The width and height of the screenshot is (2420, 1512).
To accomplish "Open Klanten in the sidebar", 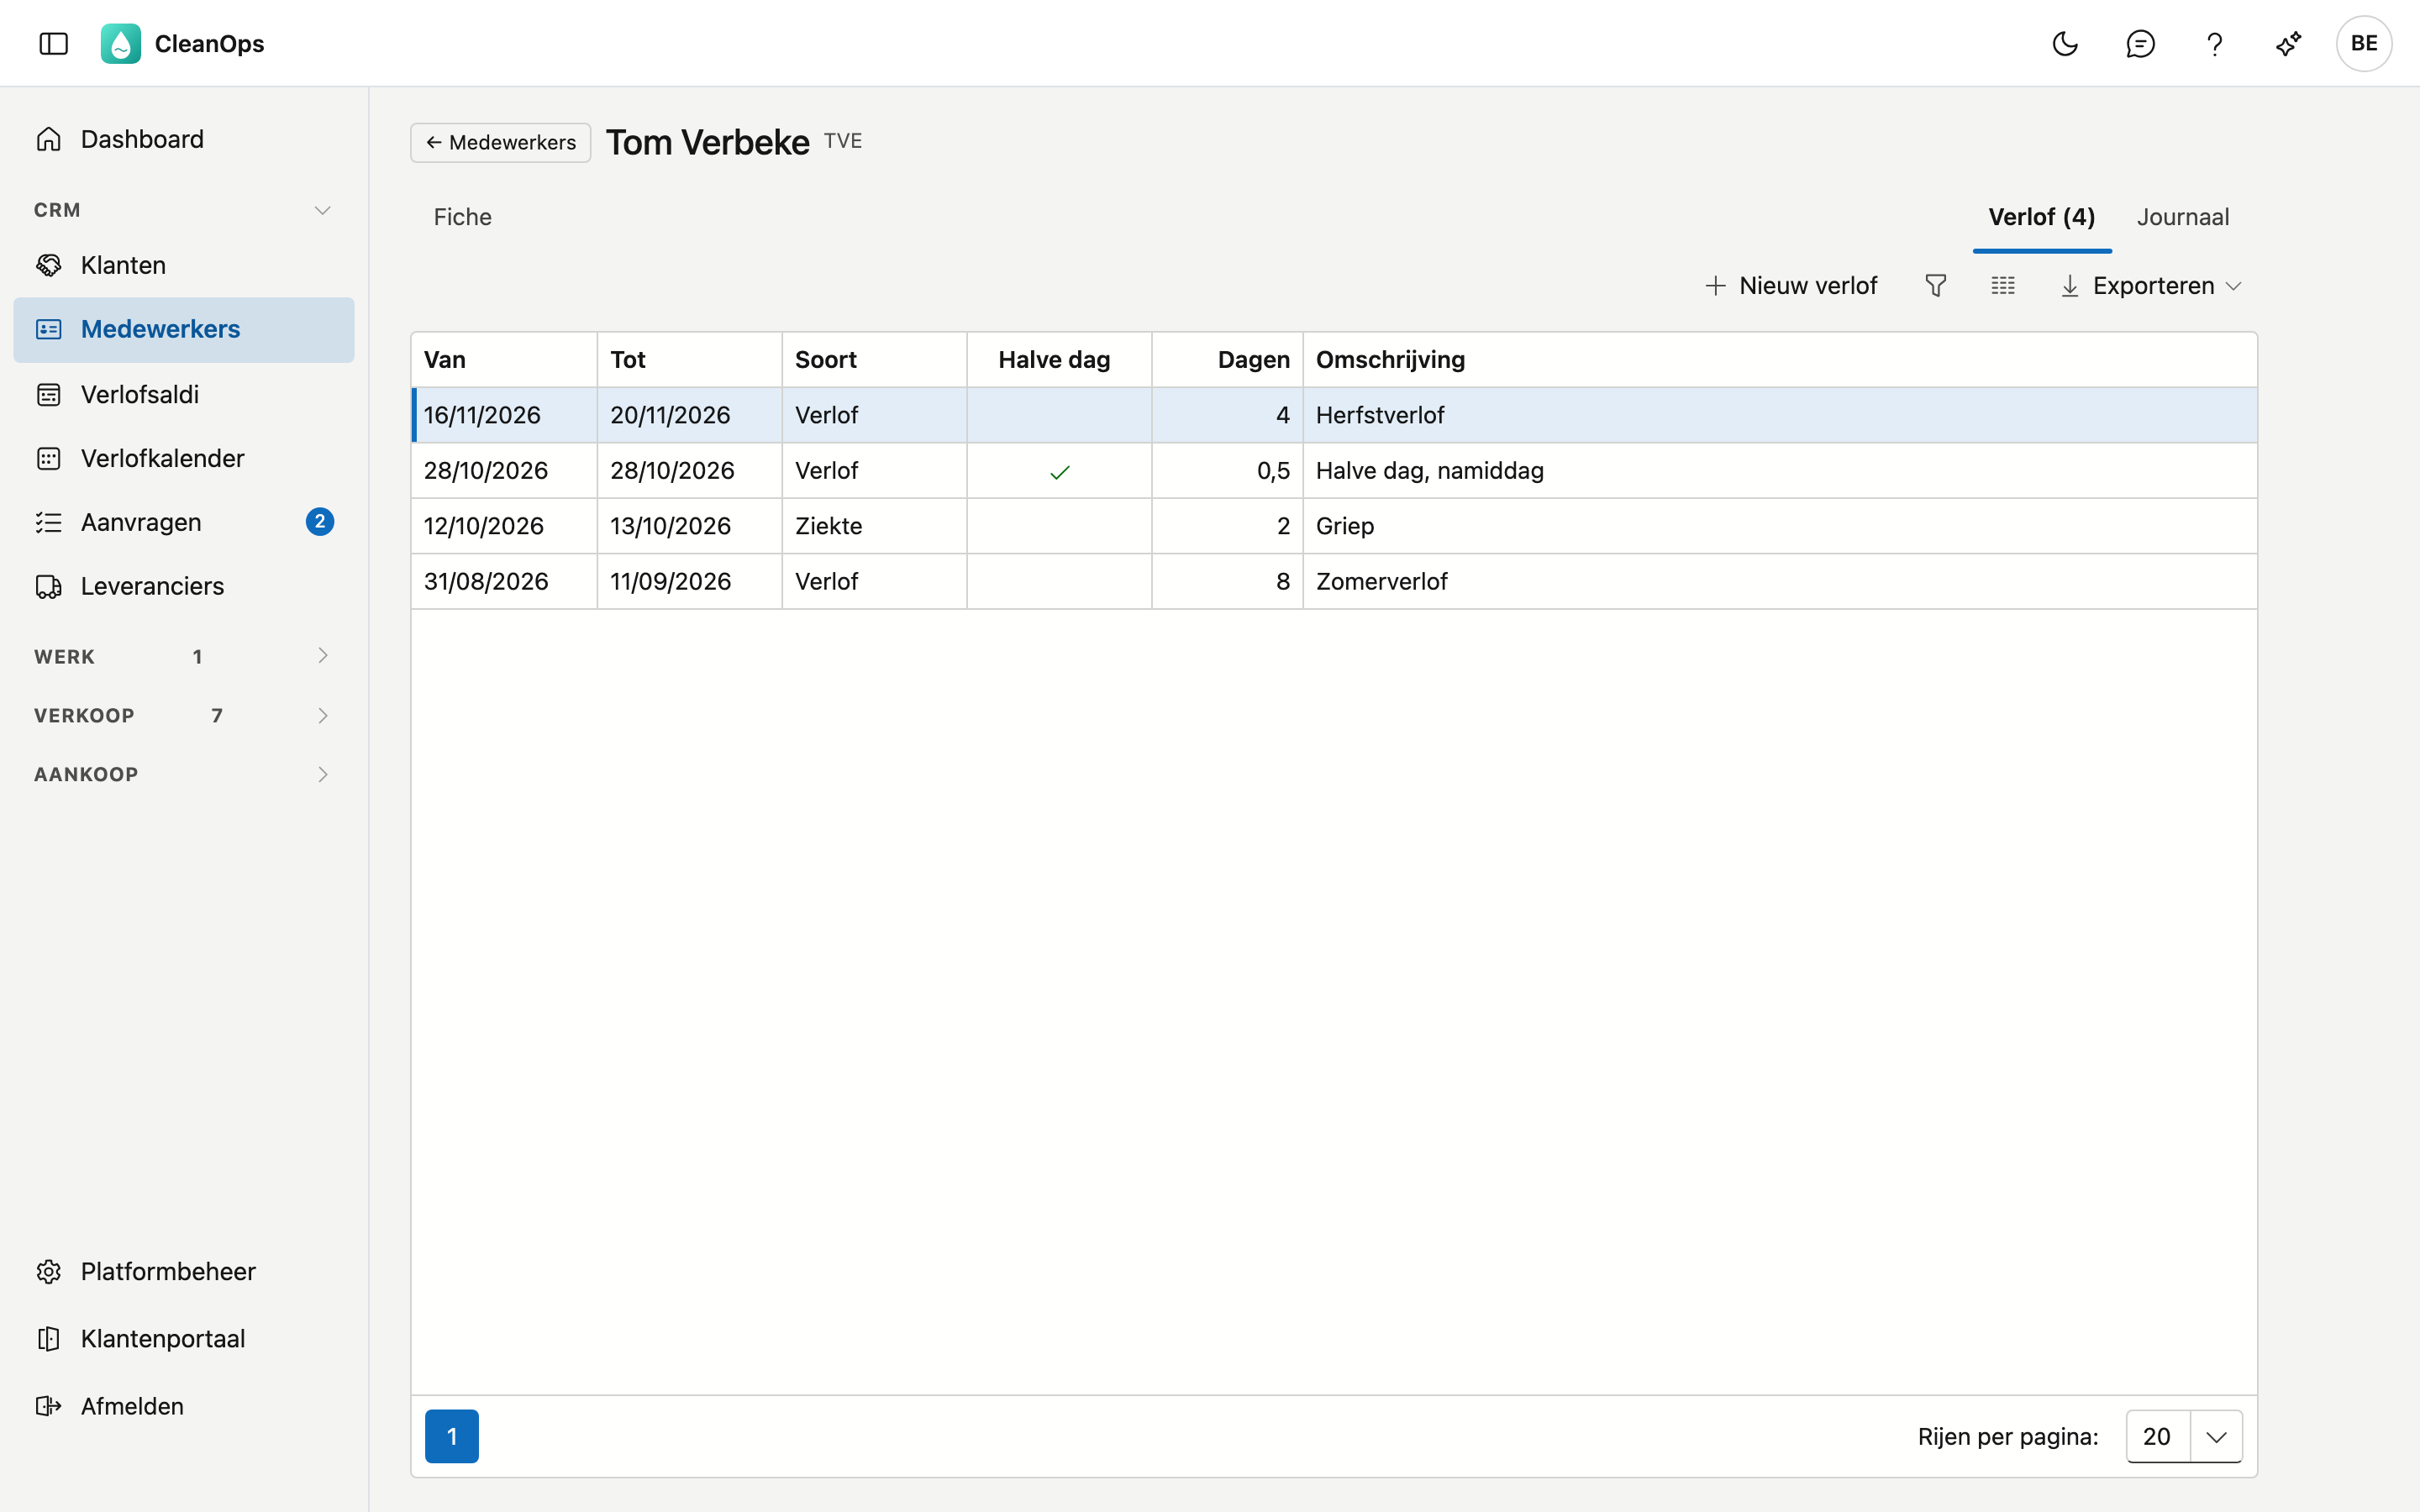I will [184, 265].
